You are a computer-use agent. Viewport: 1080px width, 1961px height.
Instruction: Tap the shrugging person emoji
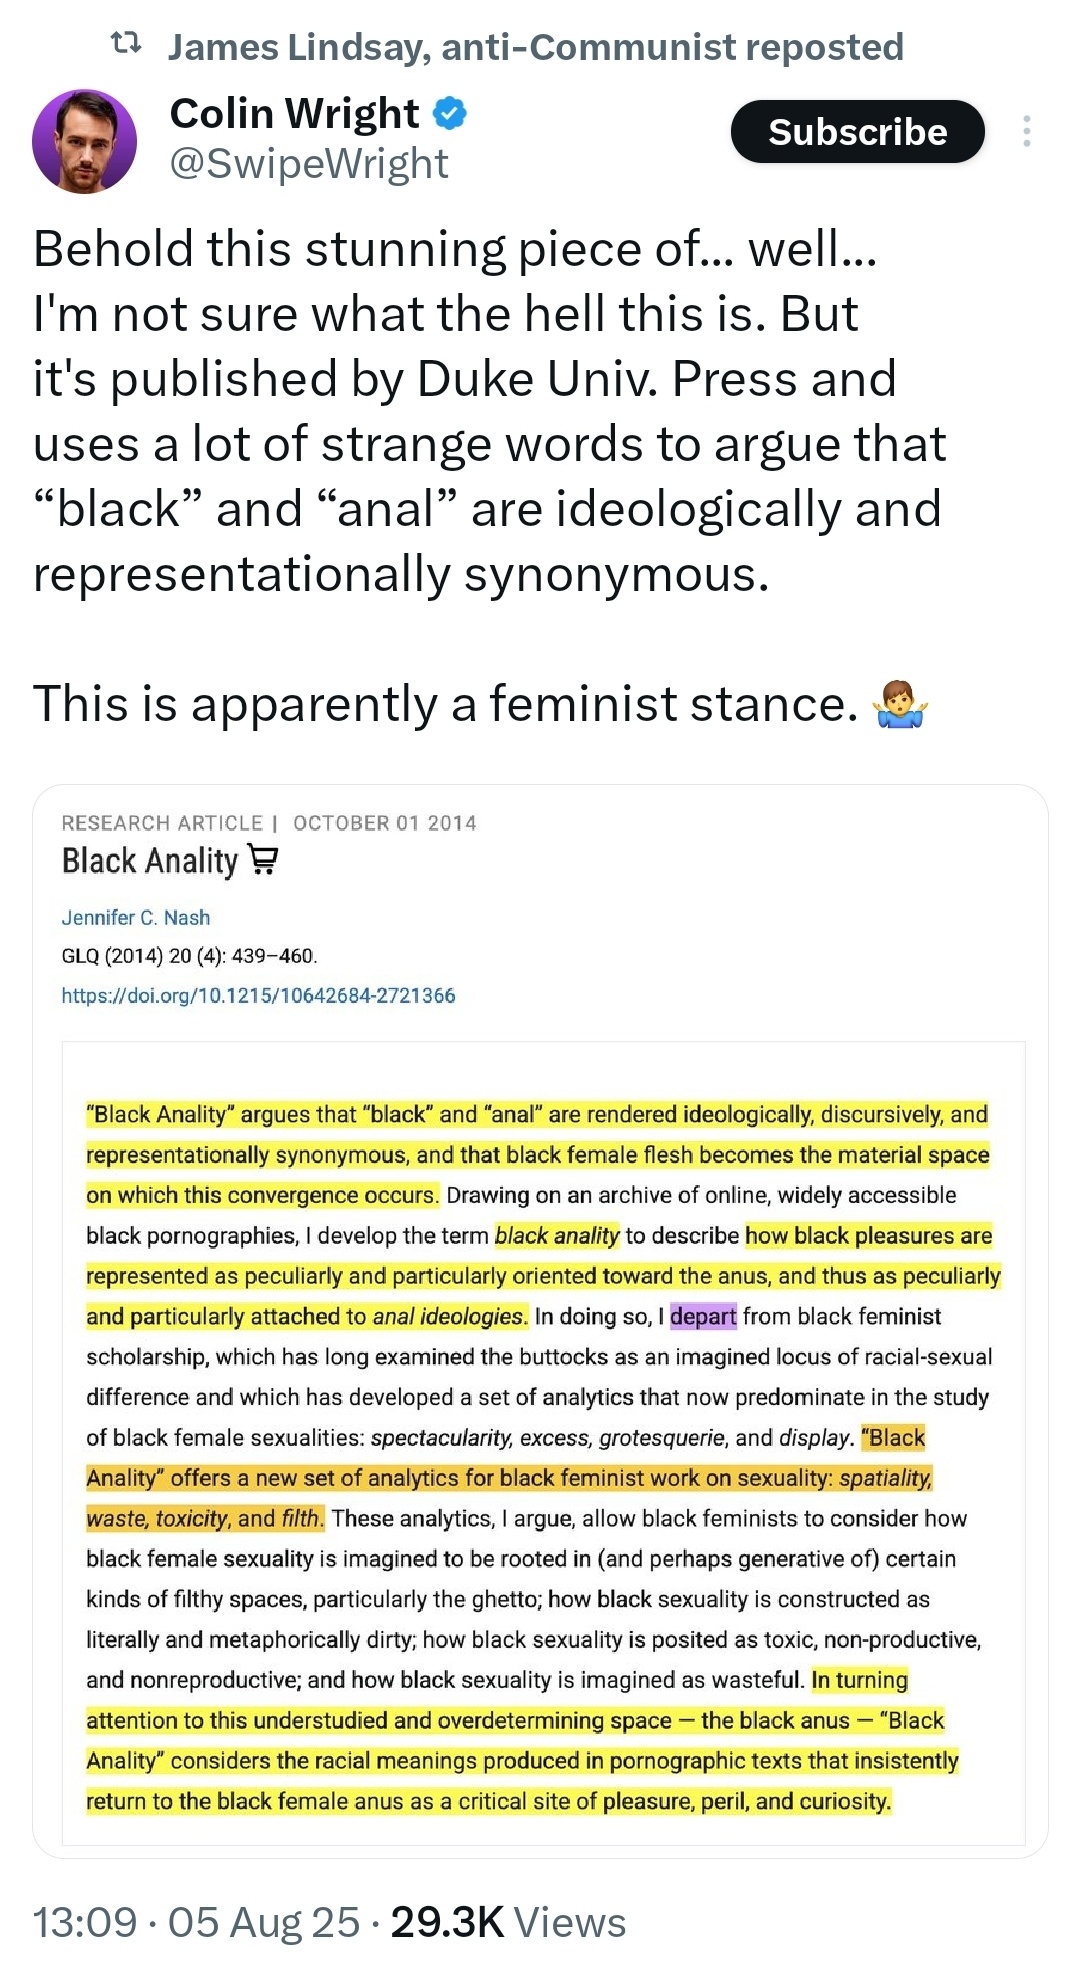(x=900, y=704)
